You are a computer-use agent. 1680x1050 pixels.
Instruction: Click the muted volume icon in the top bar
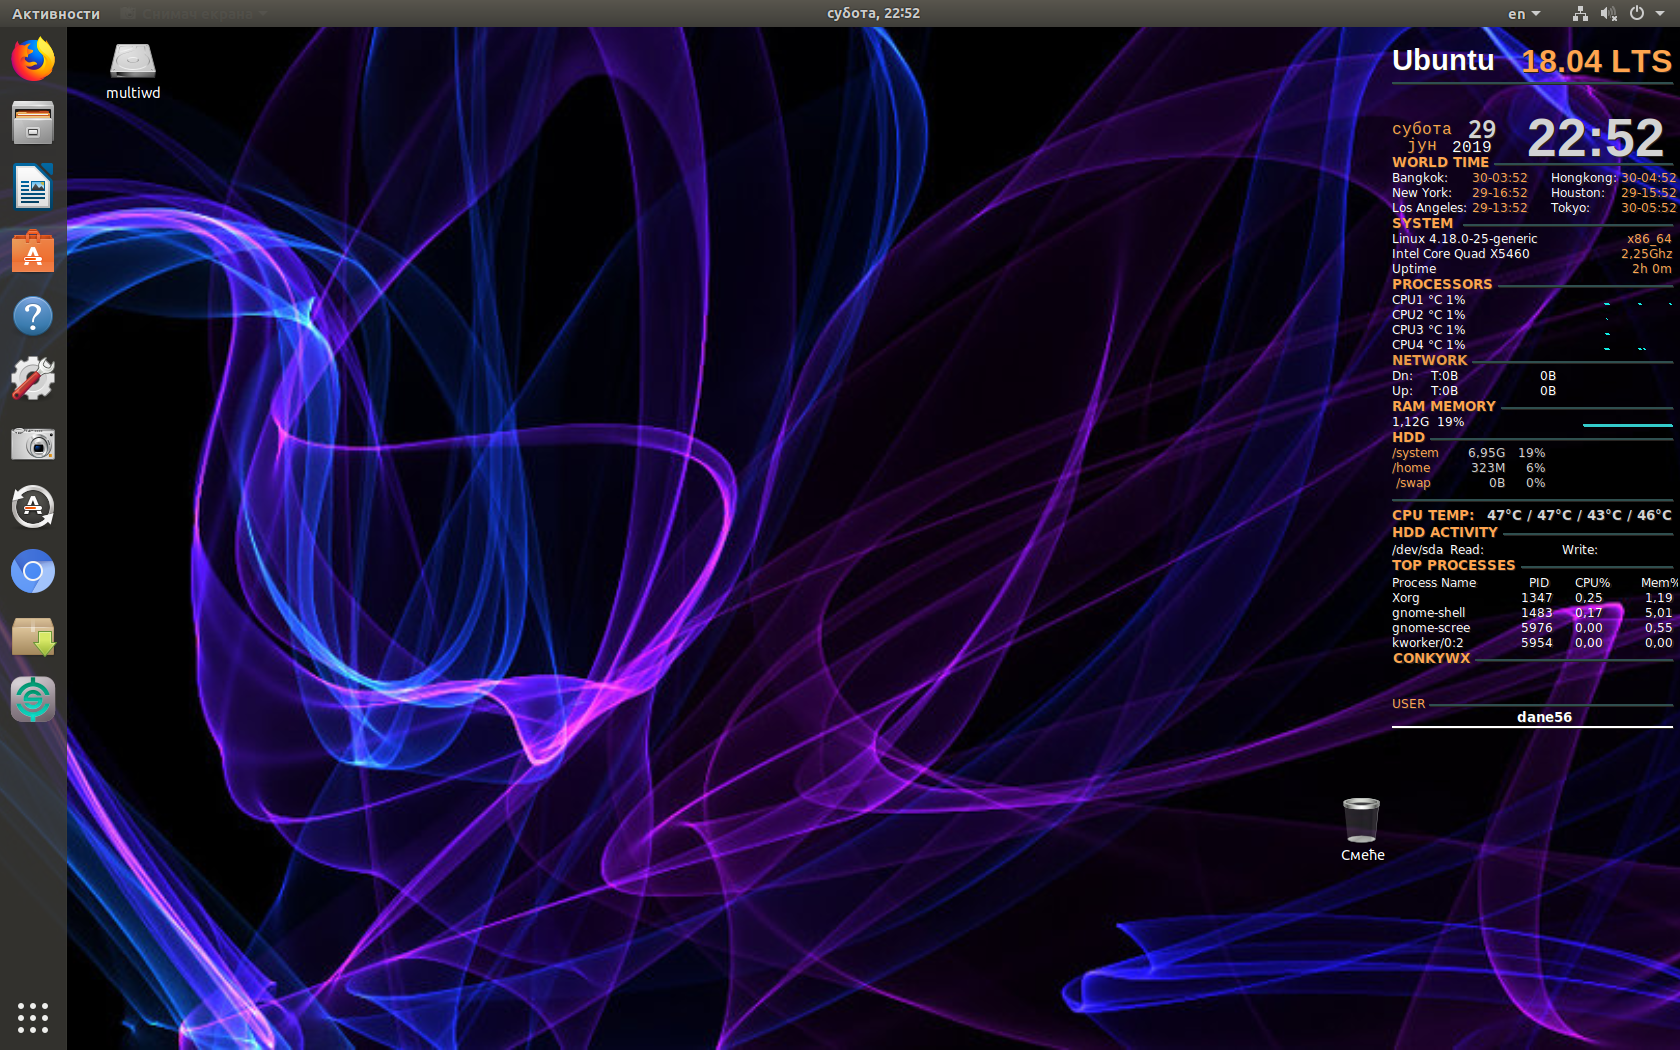pyautogui.click(x=1608, y=13)
